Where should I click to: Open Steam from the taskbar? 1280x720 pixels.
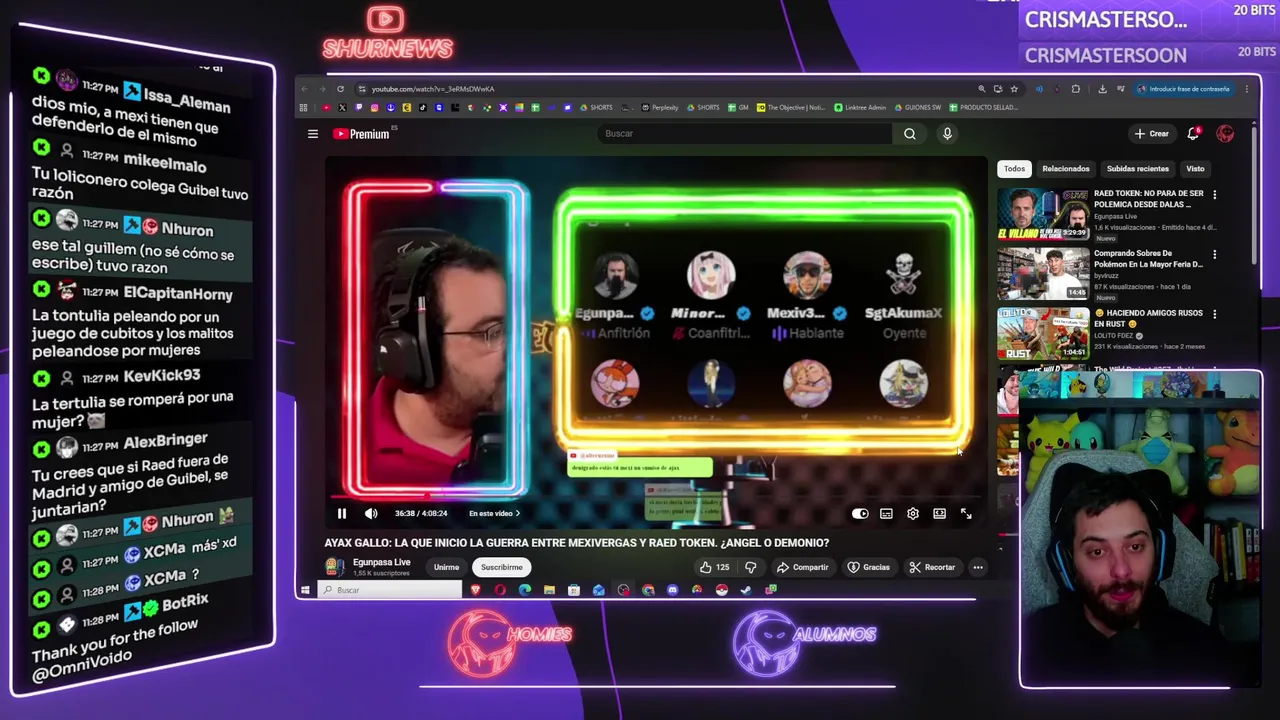pyautogui.click(x=745, y=590)
